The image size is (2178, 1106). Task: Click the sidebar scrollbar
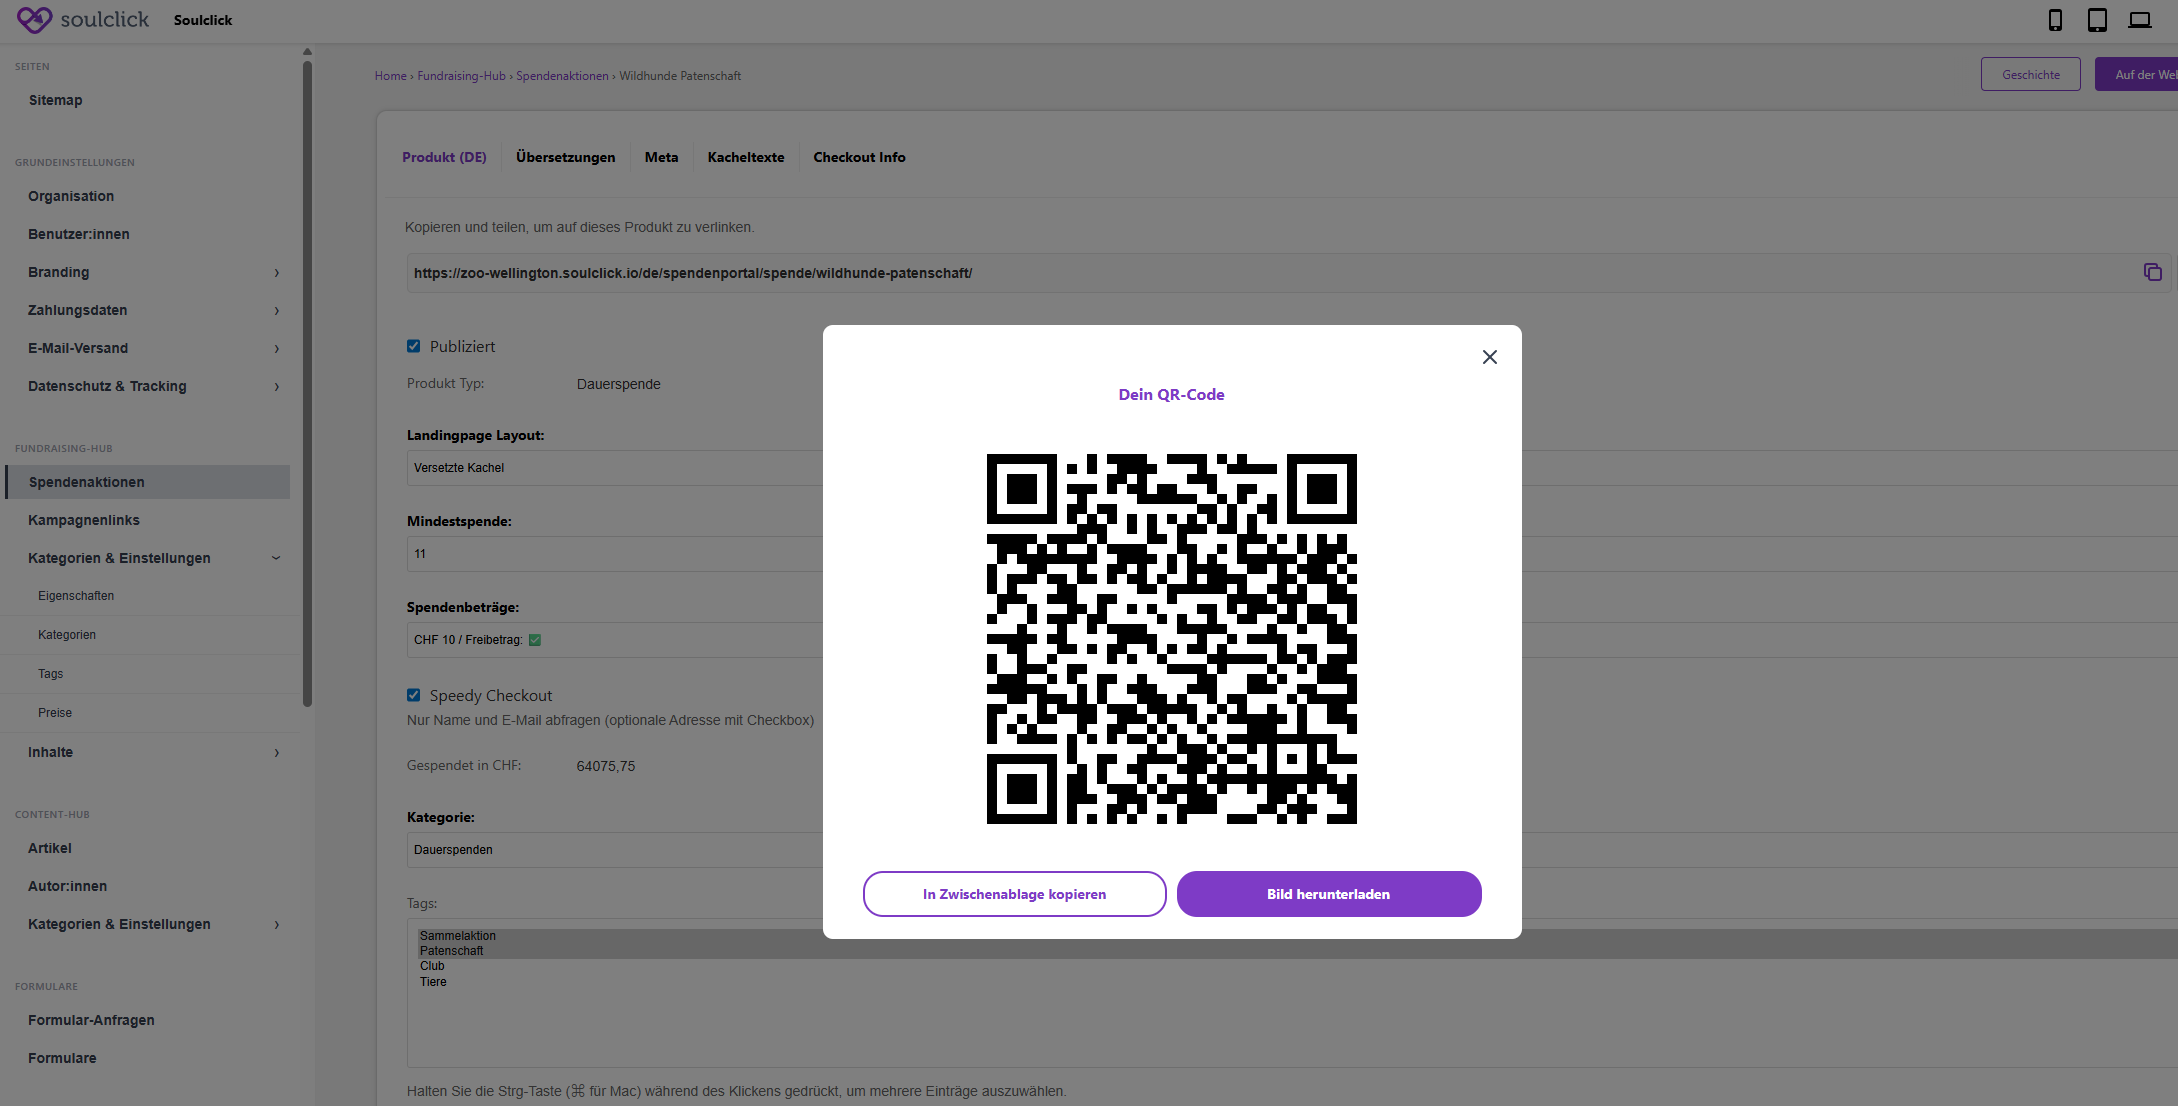click(x=307, y=384)
